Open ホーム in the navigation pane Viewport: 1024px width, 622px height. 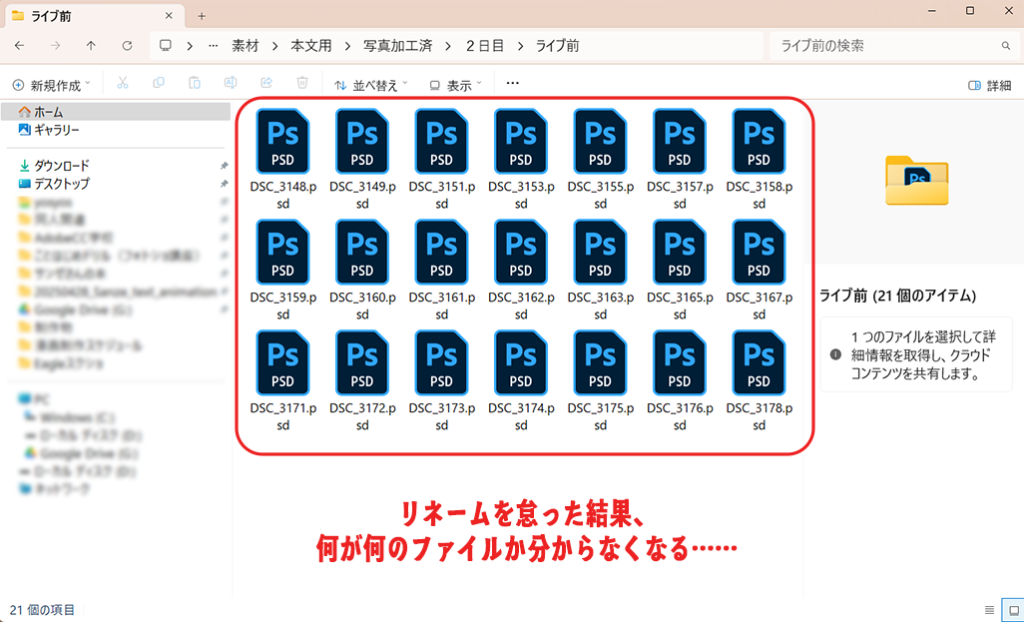pyautogui.click(x=116, y=112)
